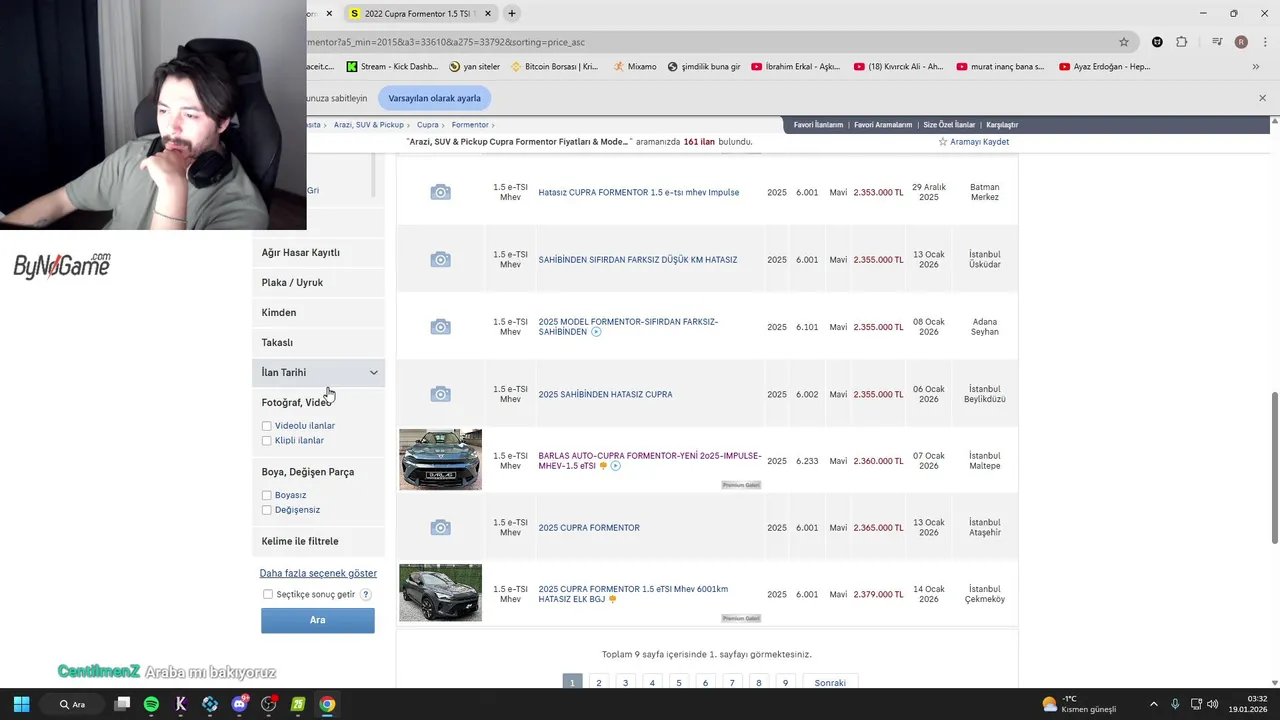Show hidden system tray icons
This screenshot has width=1280, height=720.
[1153, 704]
